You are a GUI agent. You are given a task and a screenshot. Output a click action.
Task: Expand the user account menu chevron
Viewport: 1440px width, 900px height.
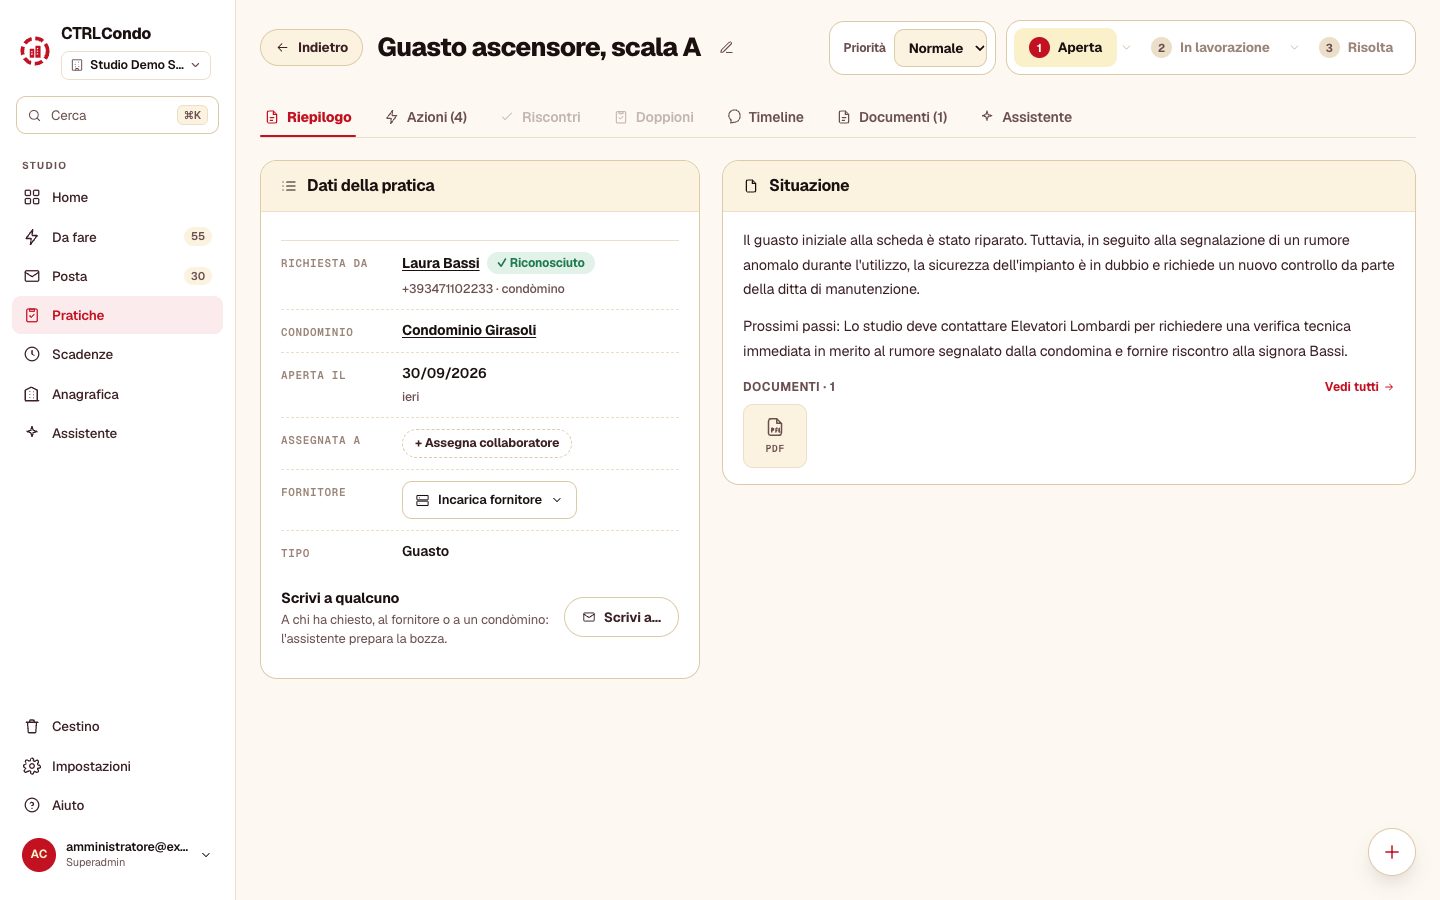click(x=206, y=855)
